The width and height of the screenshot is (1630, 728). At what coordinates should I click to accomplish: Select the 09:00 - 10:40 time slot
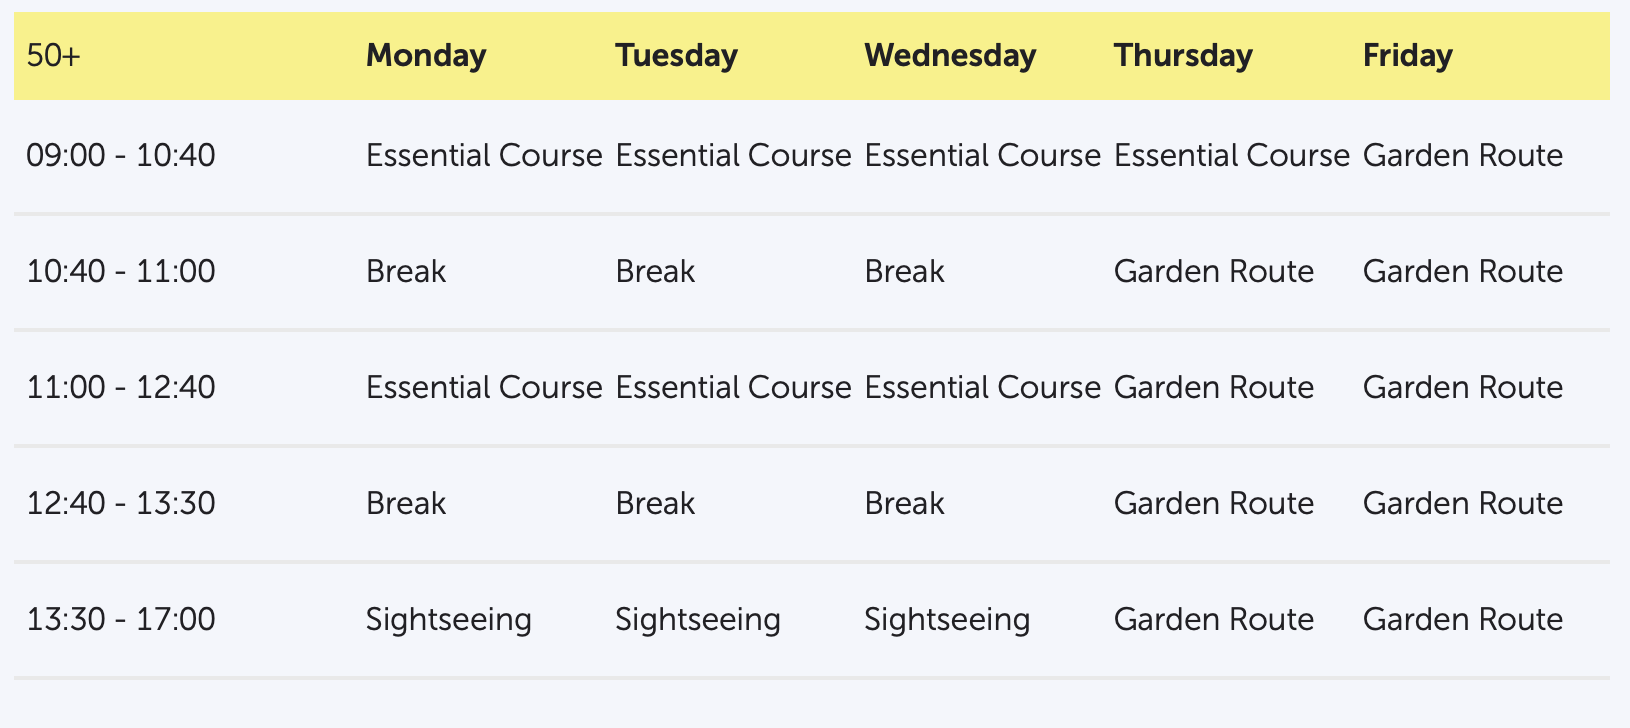[121, 156]
